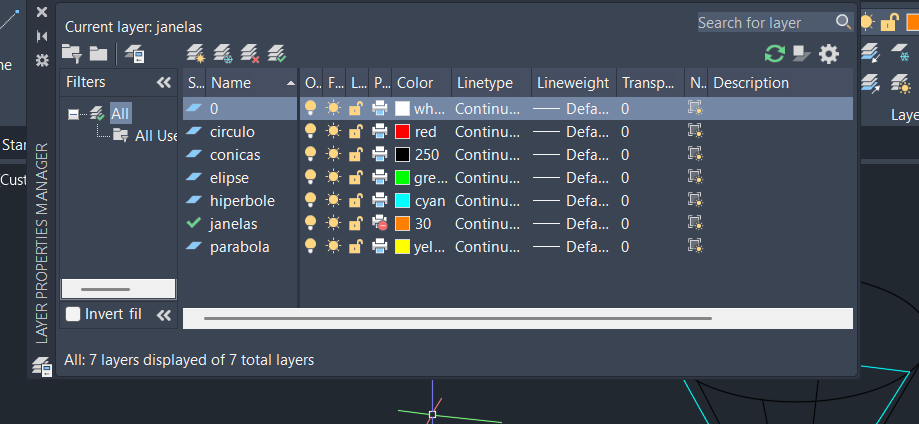919x424 pixels.
Task: Click new viewport freeze icon for parabola
Action: tap(695, 246)
